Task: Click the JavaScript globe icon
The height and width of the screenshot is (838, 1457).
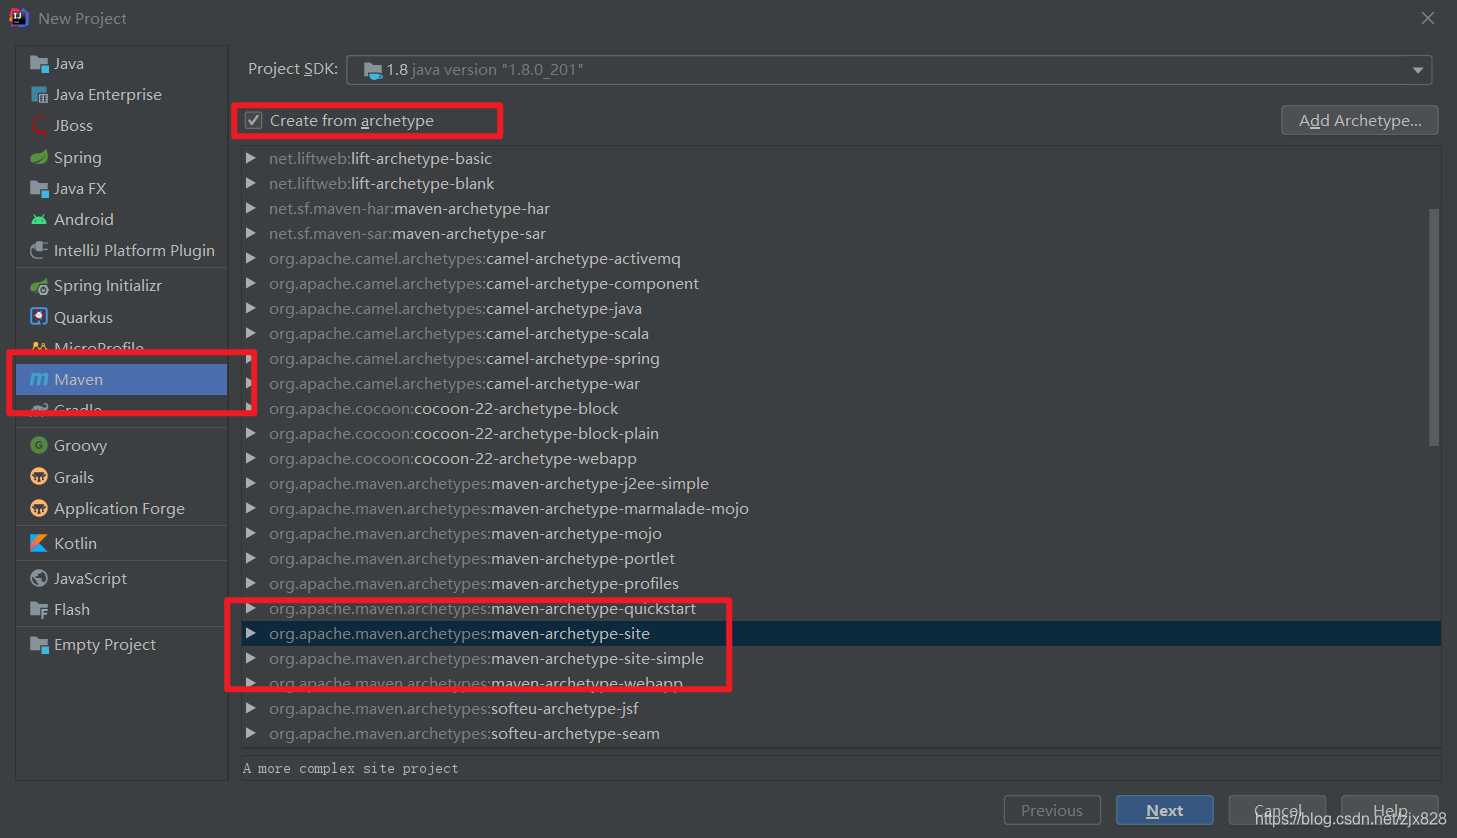Action: (x=39, y=579)
